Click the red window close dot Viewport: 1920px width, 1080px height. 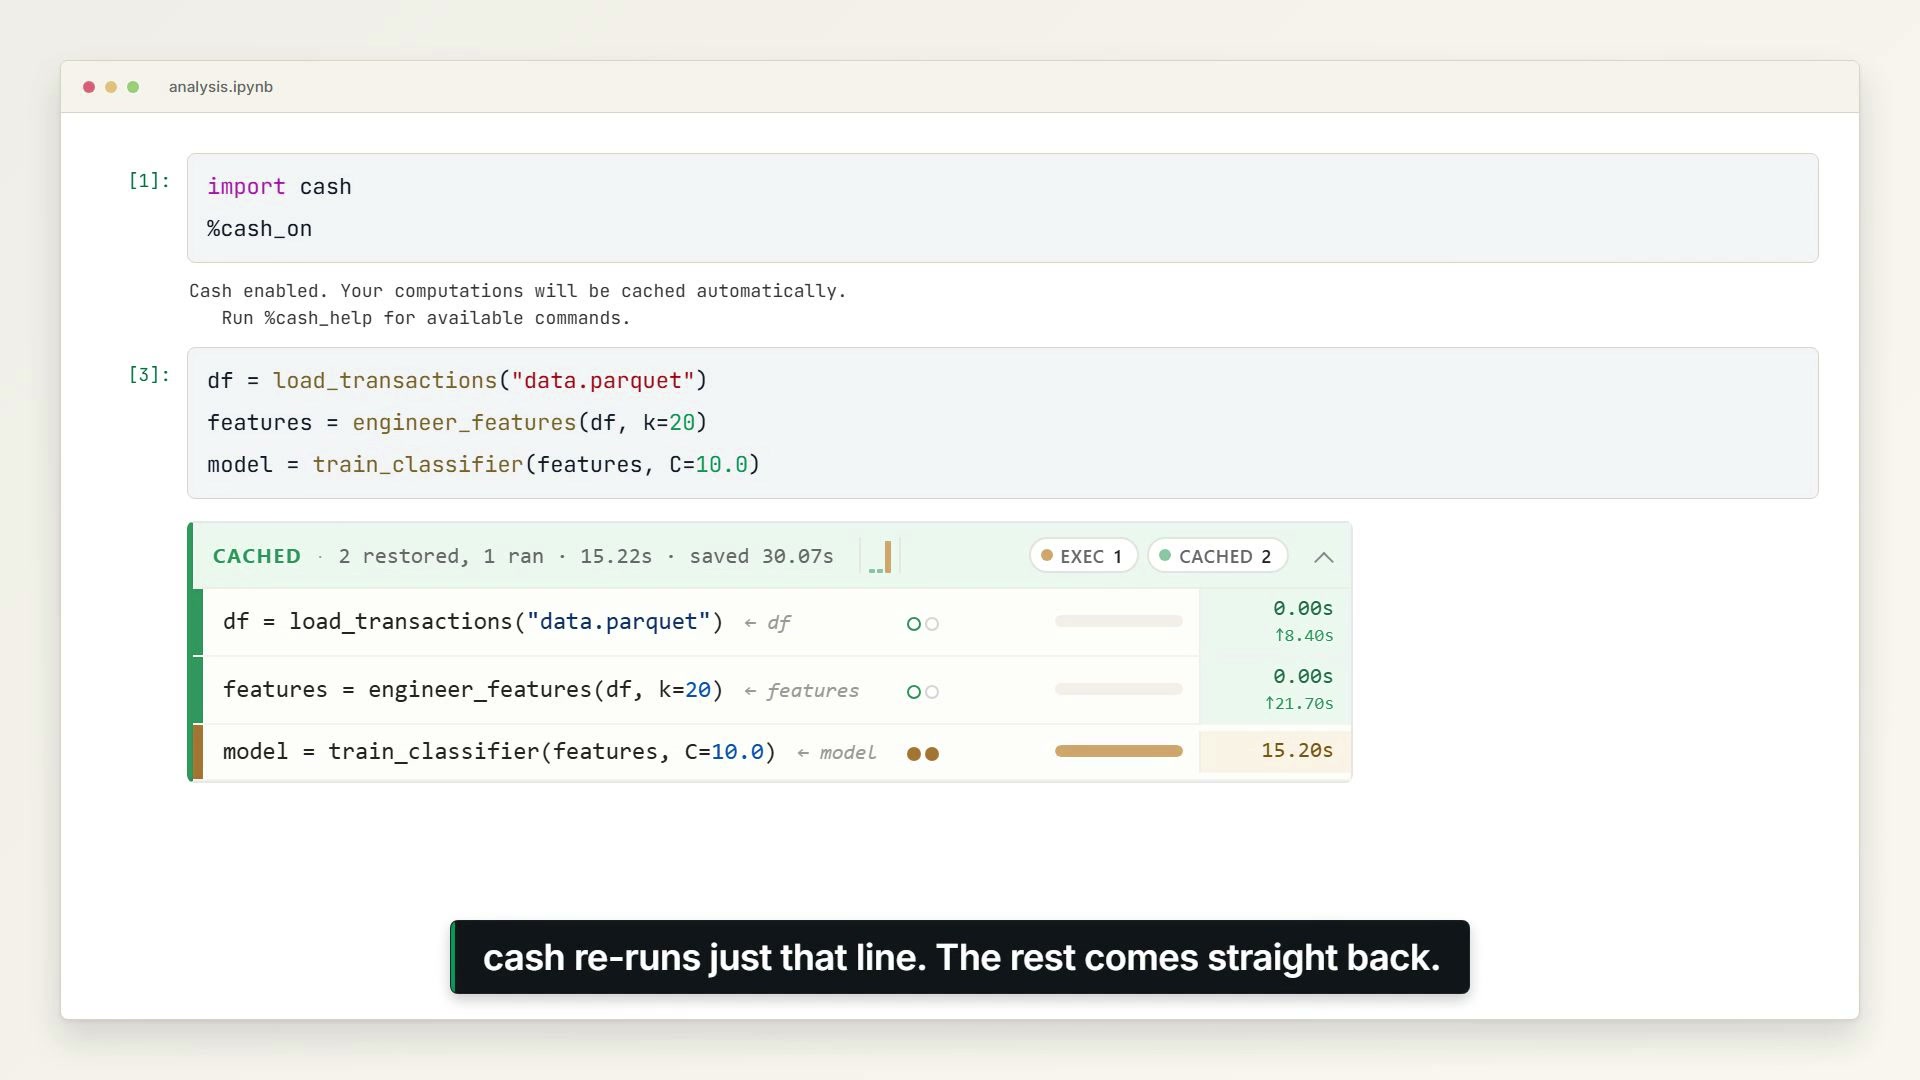pos(89,87)
